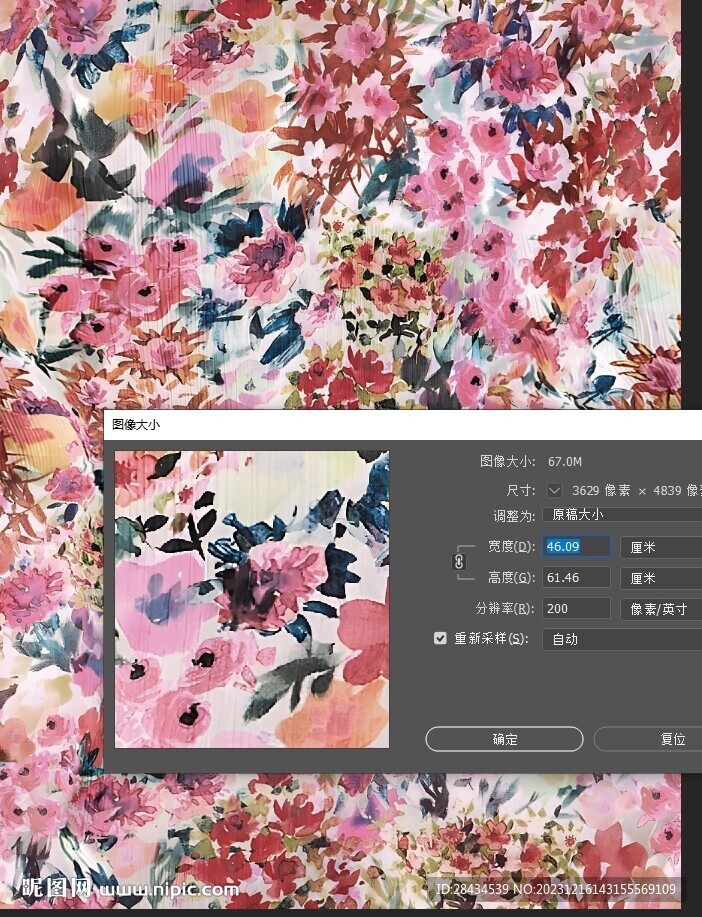The width and height of the screenshot is (702, 917).
Task: Open the width unit dropdown (厘米)
Action: coord(660,547)
